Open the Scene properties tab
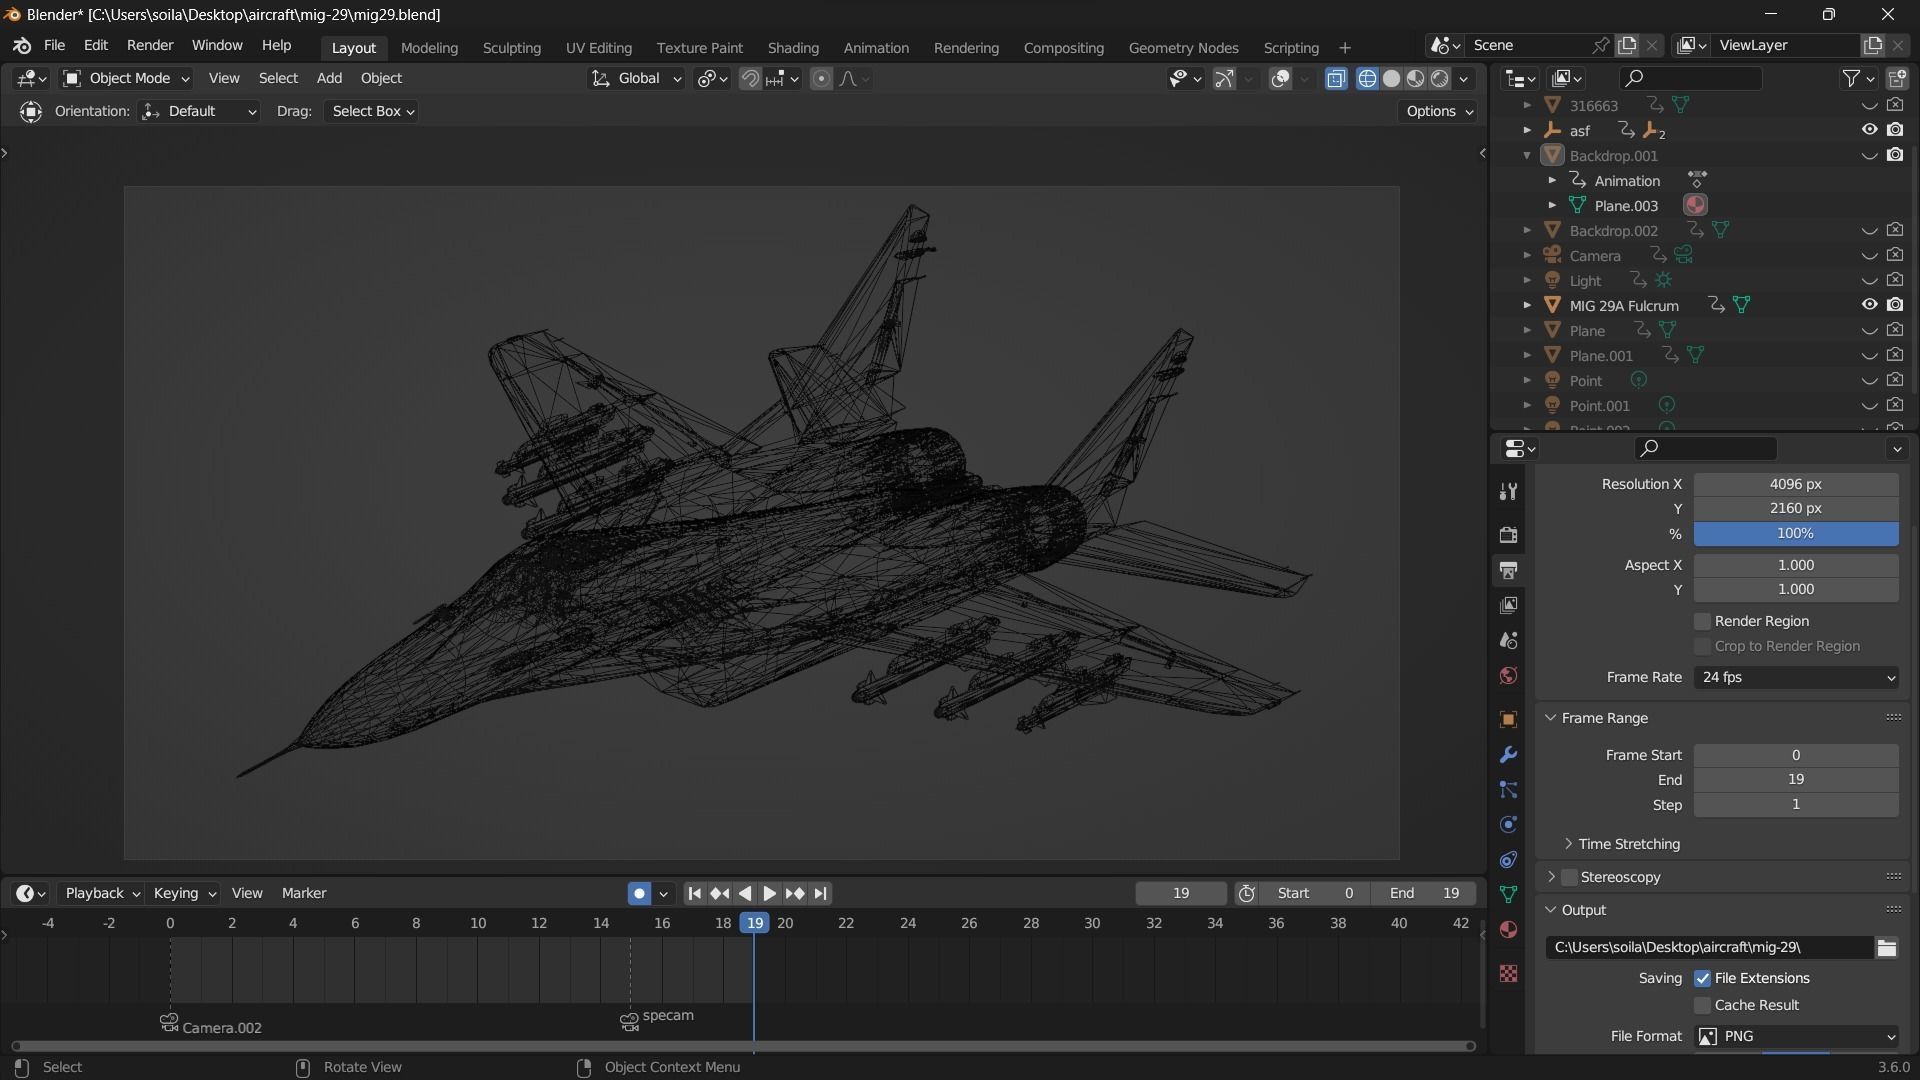 click(x=1508, y=640)
